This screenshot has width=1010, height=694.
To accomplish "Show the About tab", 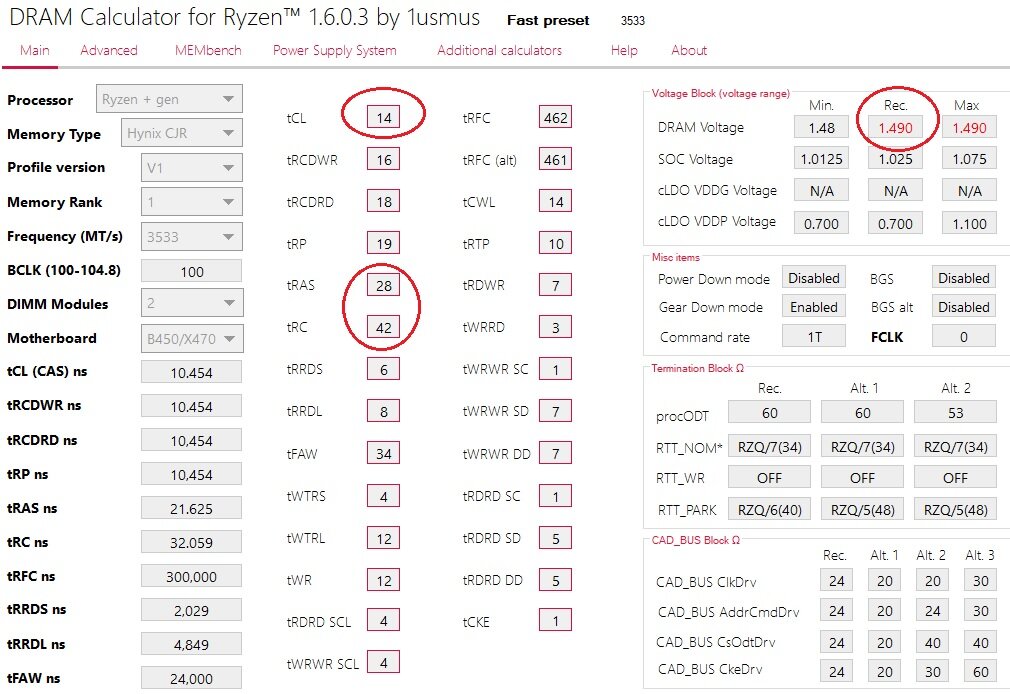I will click(689, 50).
